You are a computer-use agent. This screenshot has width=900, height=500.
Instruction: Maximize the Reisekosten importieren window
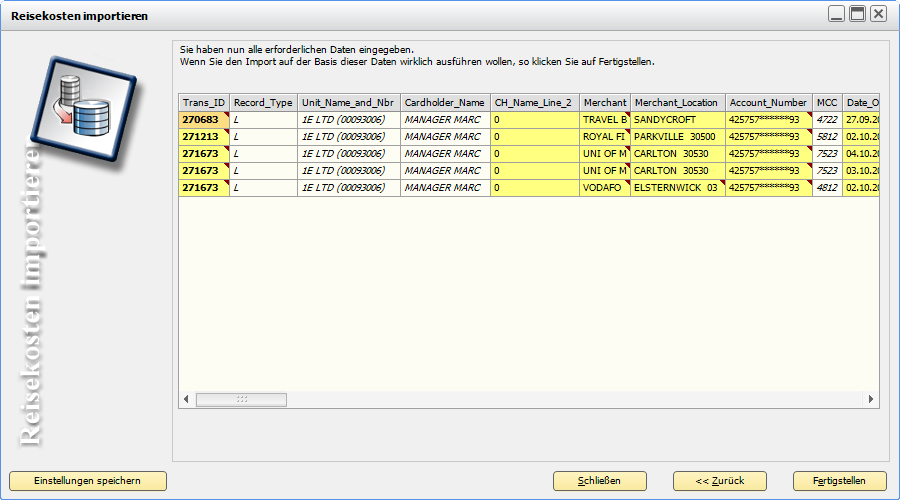click(857, 13)
